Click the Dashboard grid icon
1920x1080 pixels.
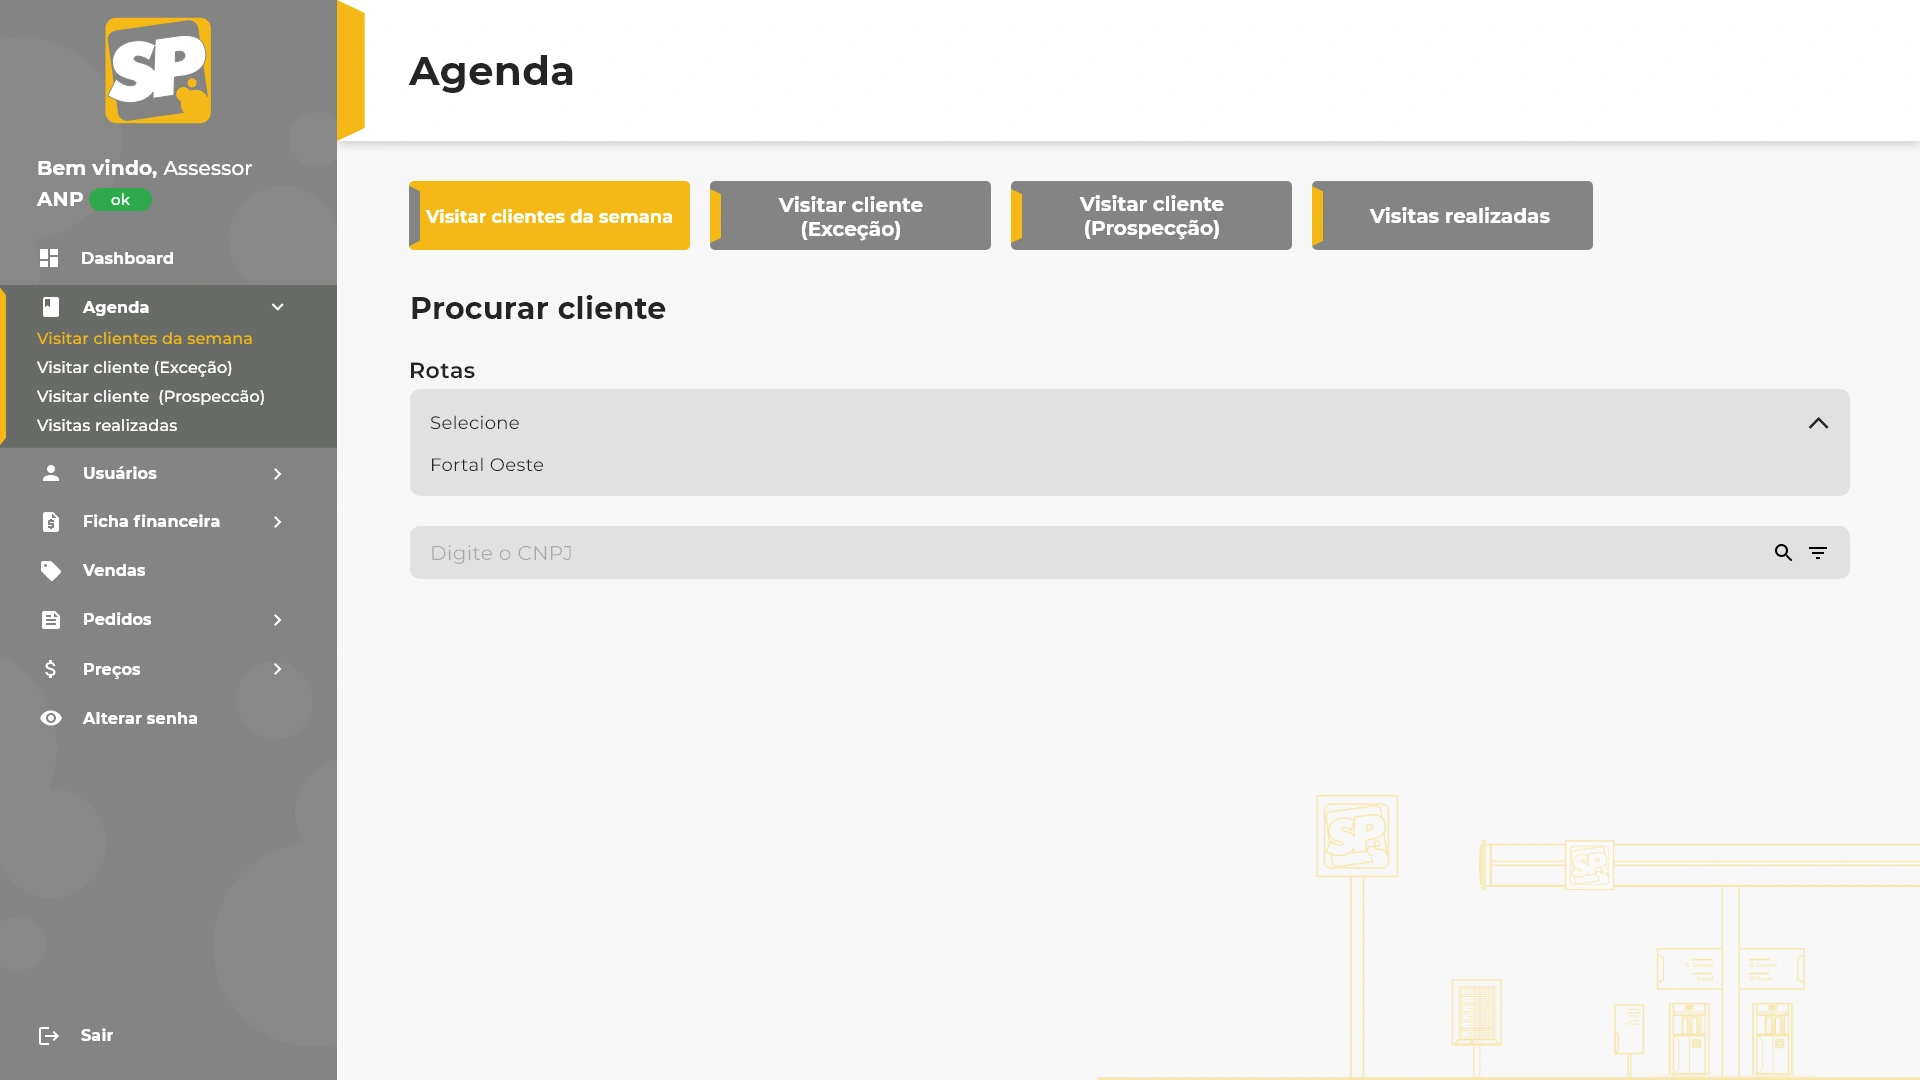49,258
